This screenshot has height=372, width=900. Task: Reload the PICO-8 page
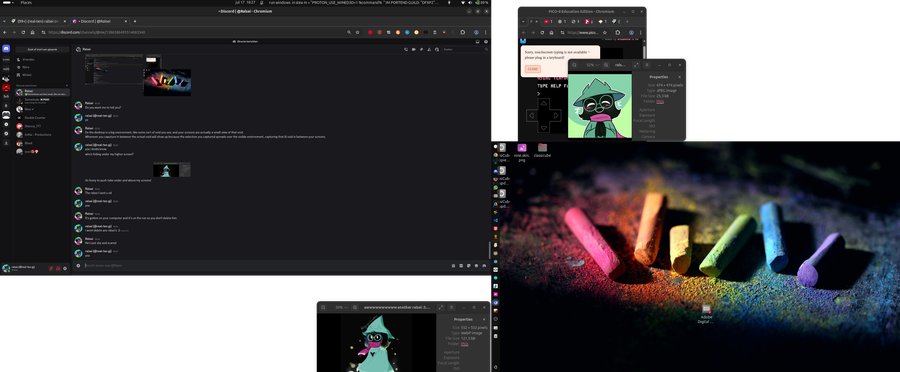pyautogui.click(x=542, y=33)
